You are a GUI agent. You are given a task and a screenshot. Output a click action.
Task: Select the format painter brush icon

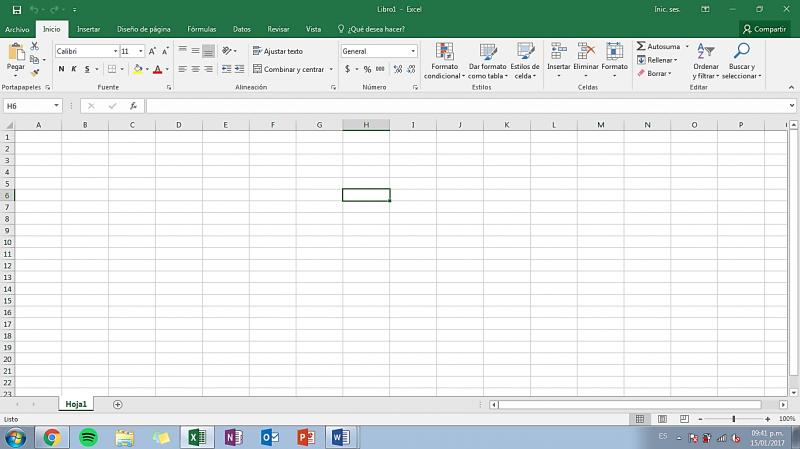coord(36,73)
